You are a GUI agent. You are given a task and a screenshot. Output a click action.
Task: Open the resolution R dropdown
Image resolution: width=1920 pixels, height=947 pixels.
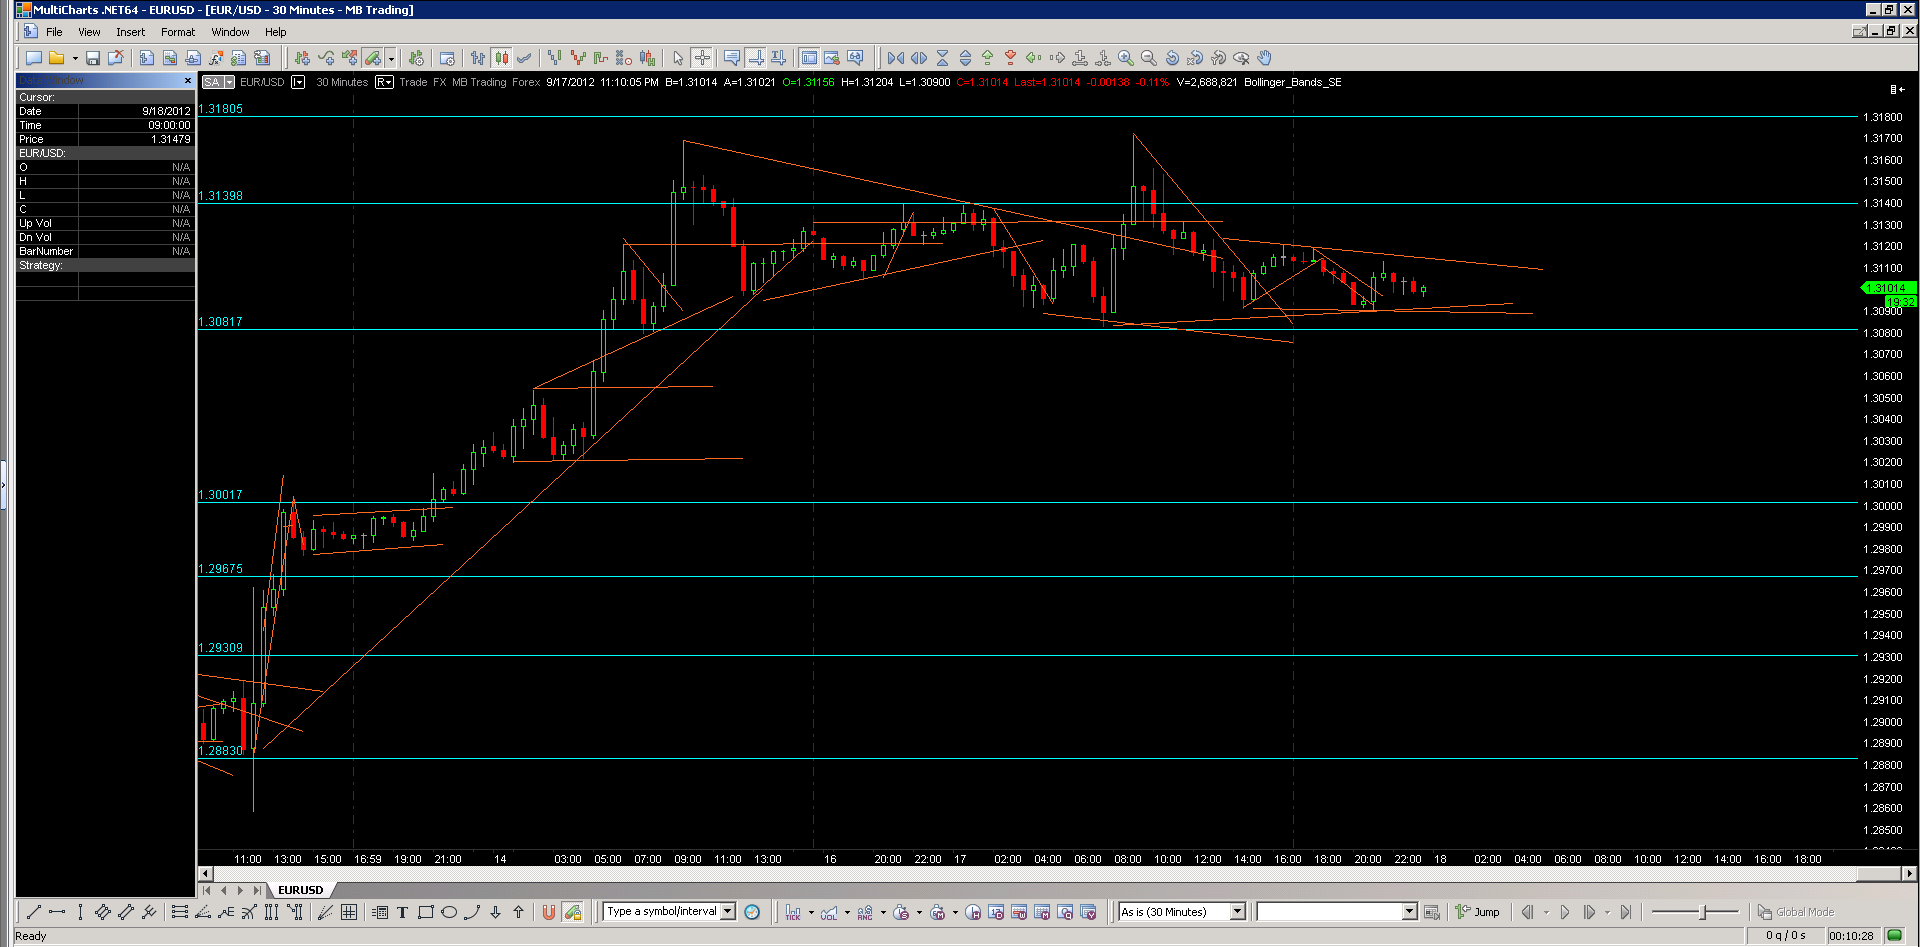[384, 82]
